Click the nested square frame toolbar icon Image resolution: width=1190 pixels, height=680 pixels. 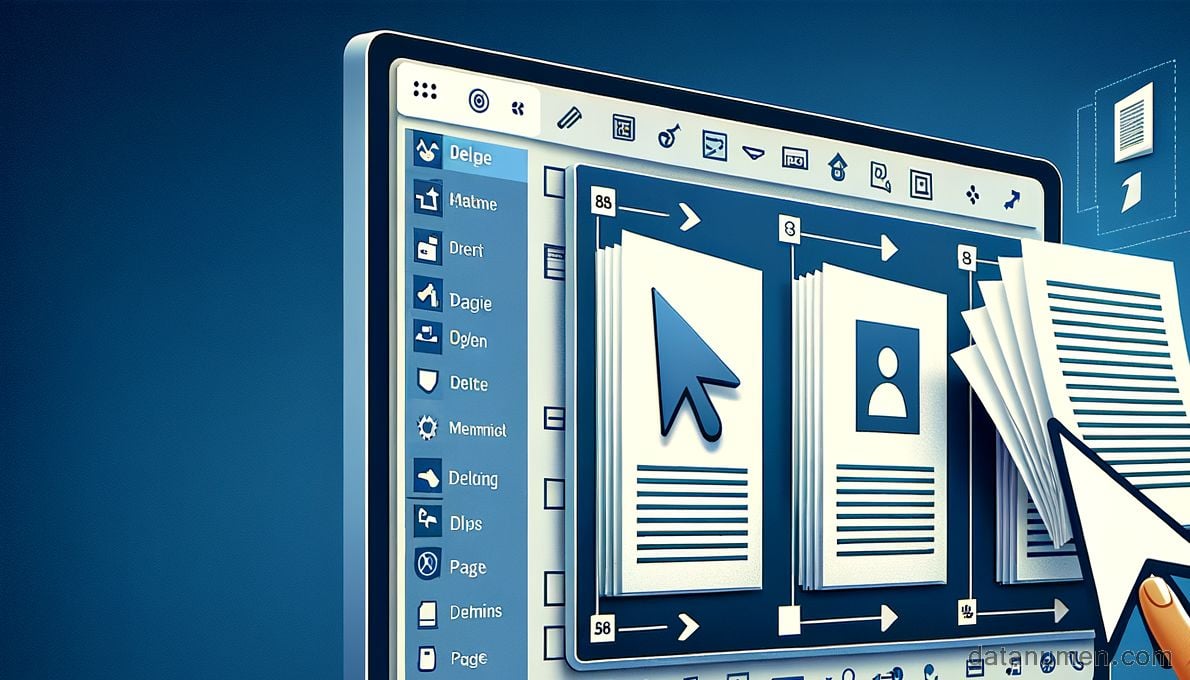click(x=921, y=183)
